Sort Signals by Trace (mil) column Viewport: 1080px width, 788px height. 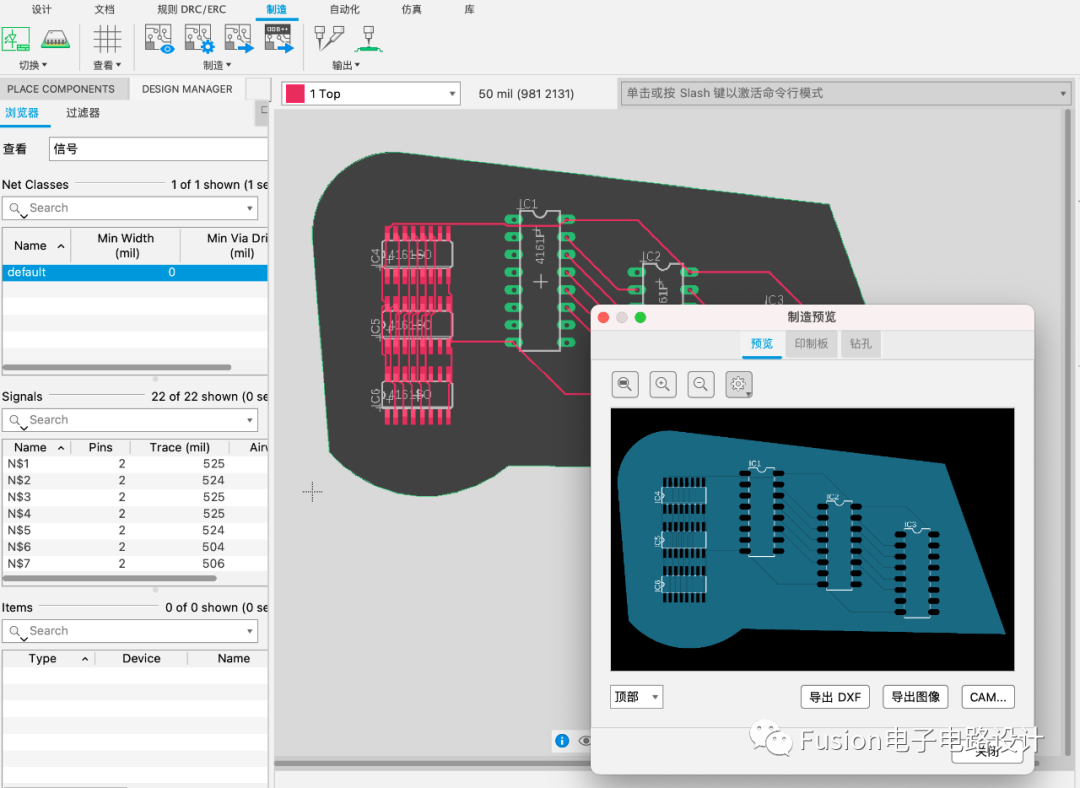pos(180,448)
